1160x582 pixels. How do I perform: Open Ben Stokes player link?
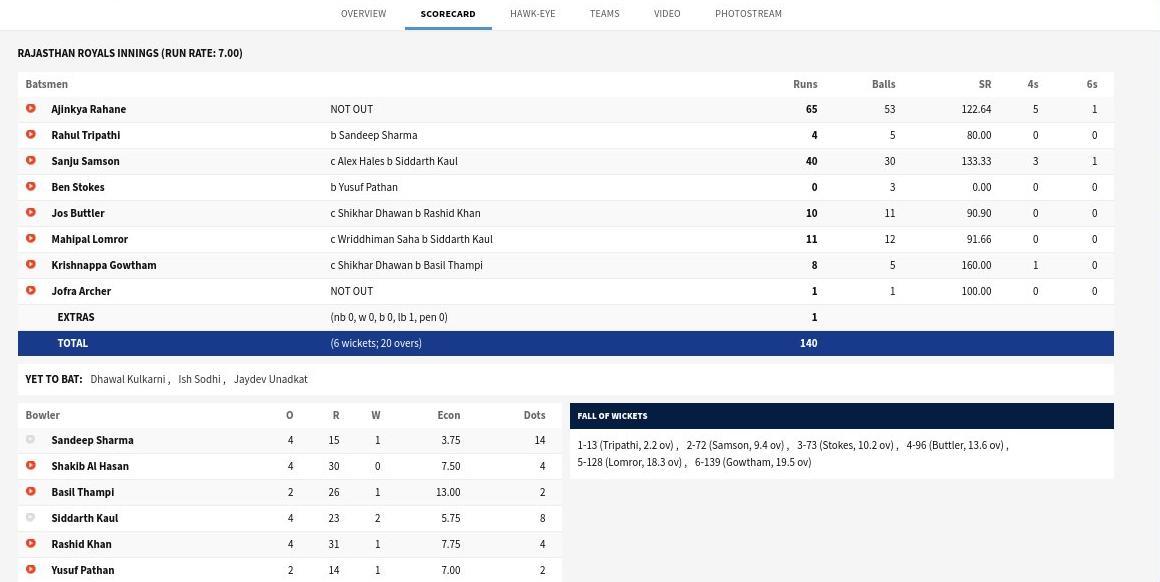[x=78, y=187]
